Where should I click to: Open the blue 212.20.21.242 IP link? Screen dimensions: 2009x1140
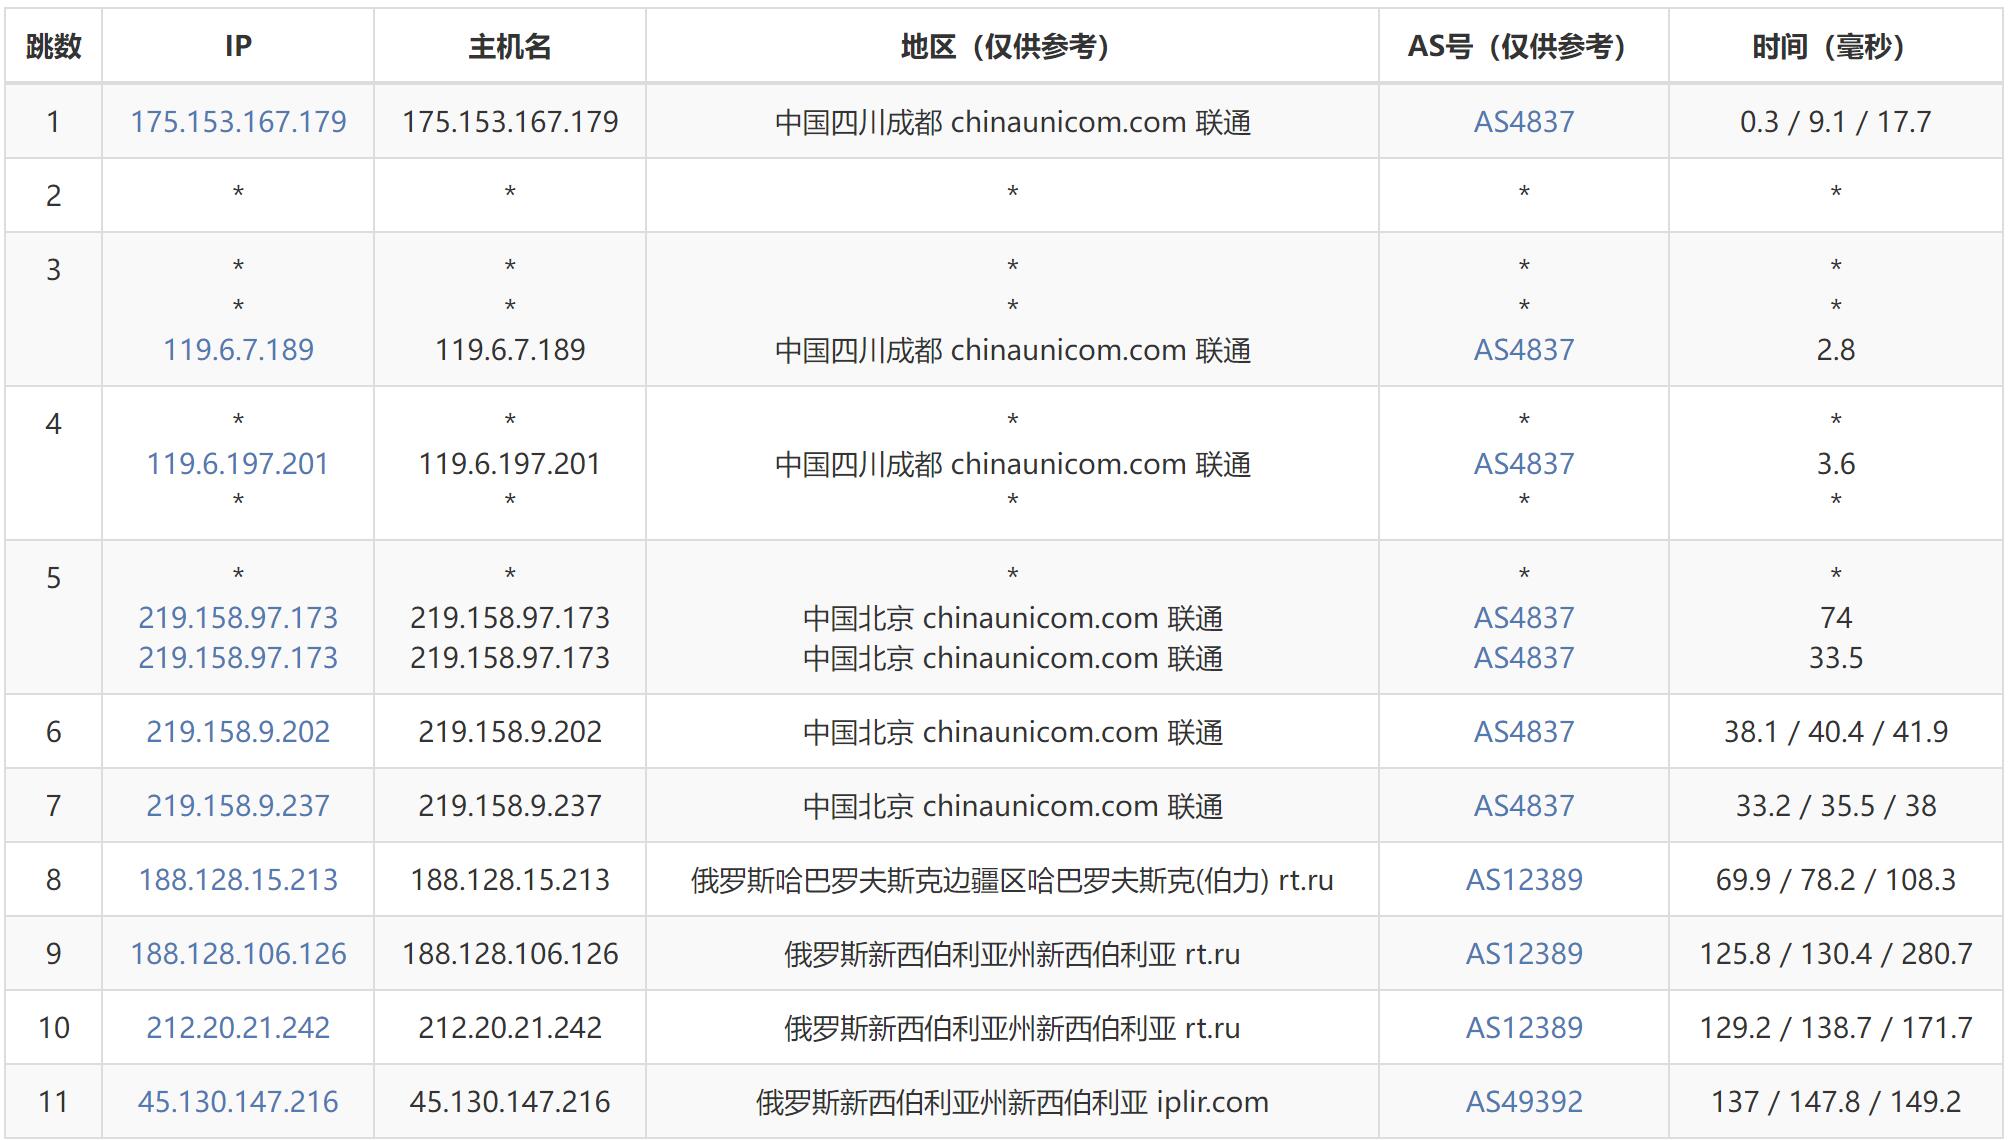[x=238, y=1028]
